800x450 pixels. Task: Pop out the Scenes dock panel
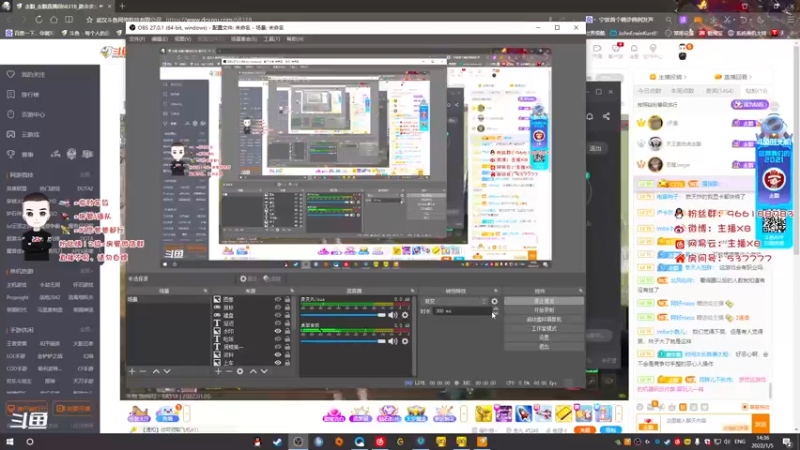tap(205, 291)
